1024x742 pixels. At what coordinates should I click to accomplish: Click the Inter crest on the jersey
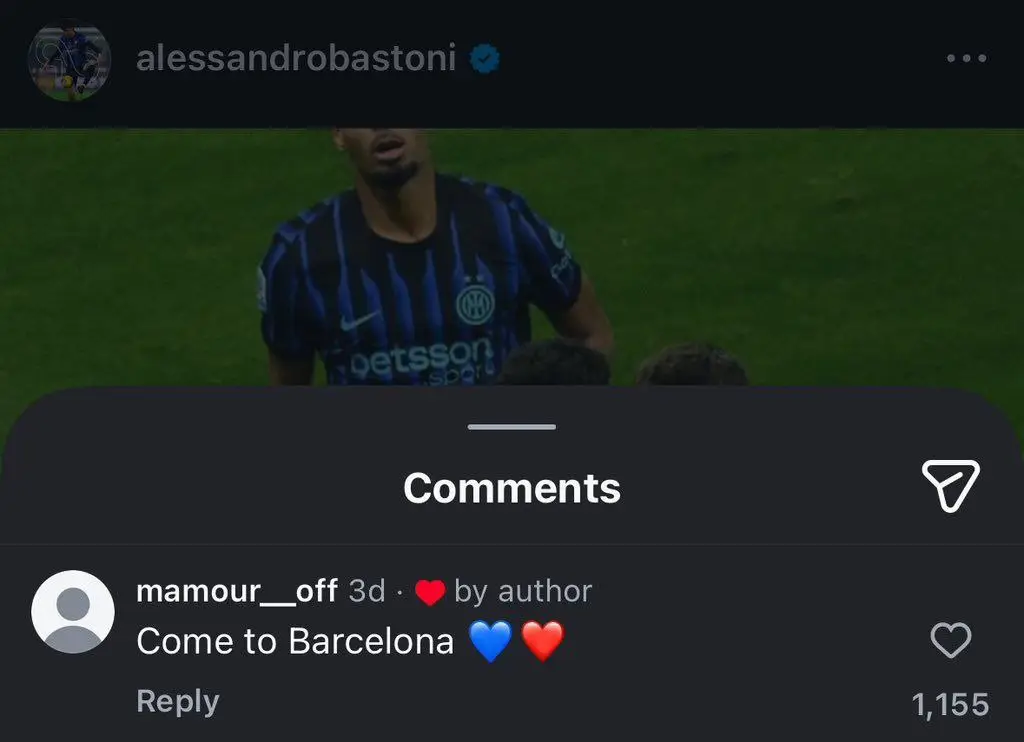tap(475, 304)
